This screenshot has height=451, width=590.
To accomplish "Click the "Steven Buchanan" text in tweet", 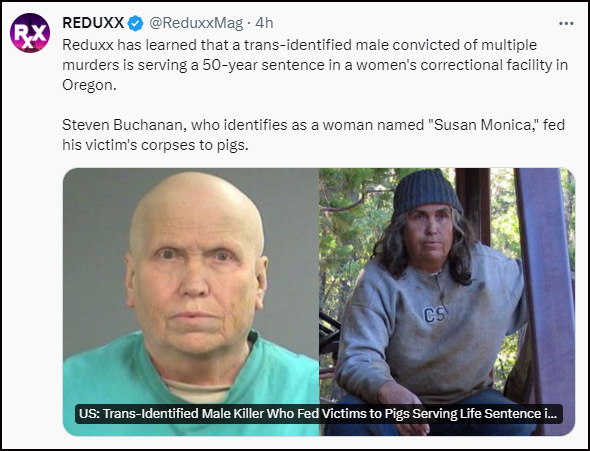I will click(x=124, y=125).
